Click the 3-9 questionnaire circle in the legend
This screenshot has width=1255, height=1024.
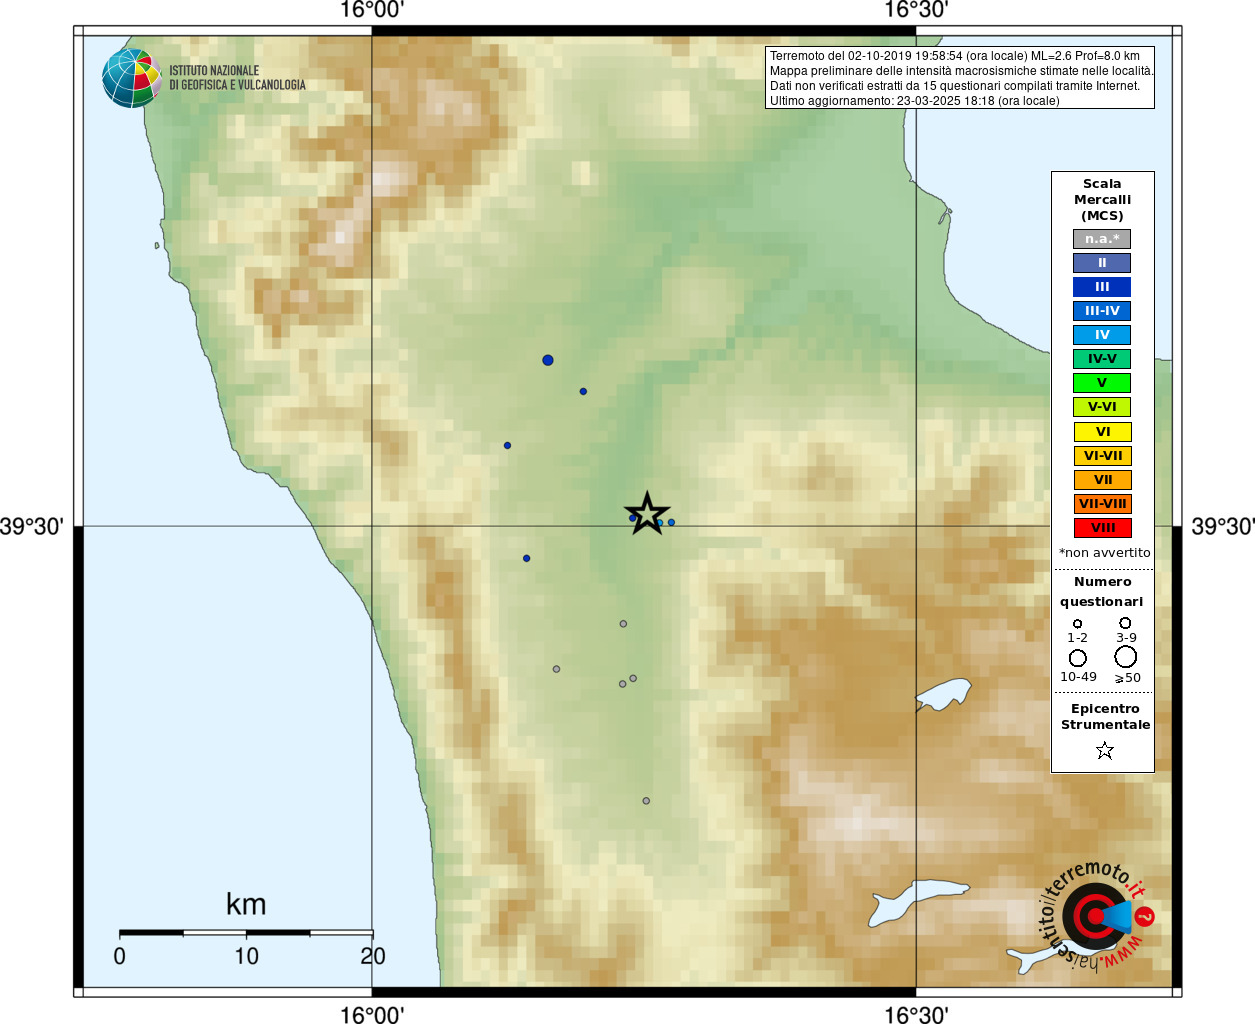(1125, 622)
